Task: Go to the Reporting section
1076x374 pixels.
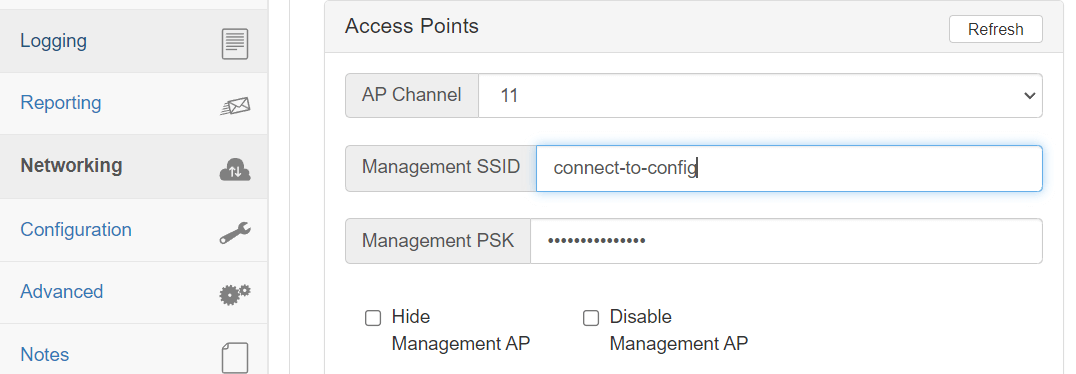Action: pyautogui.click(x=61, y=103)
